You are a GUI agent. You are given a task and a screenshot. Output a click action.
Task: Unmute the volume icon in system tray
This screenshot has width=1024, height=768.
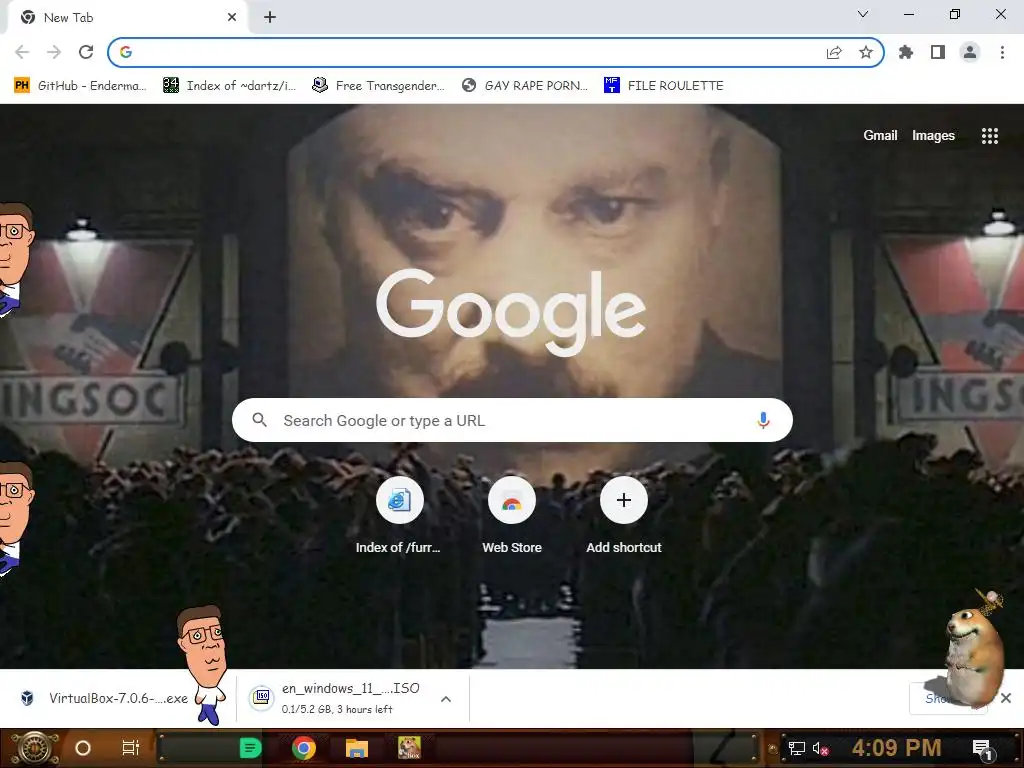tap(820, 748)
